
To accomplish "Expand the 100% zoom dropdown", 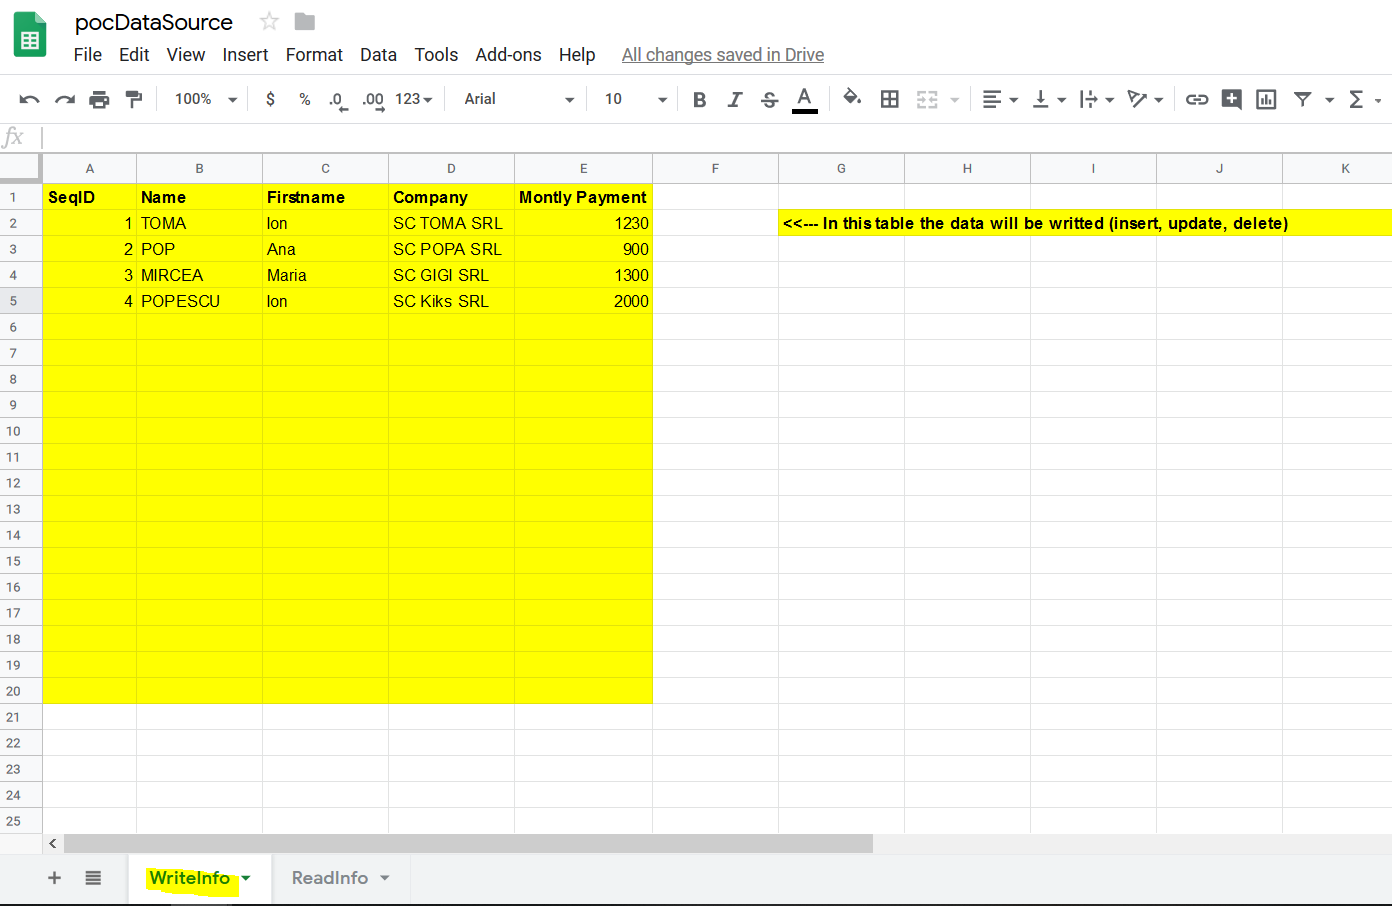I will [206, 99].
